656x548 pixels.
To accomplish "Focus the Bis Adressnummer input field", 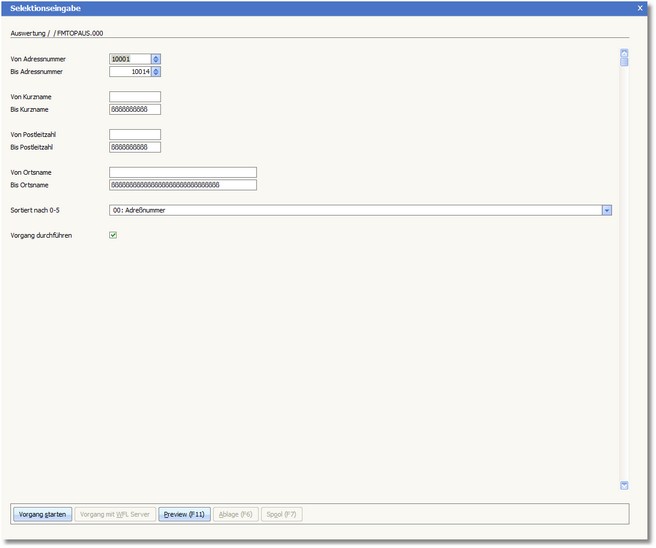I will pos(129,72).
